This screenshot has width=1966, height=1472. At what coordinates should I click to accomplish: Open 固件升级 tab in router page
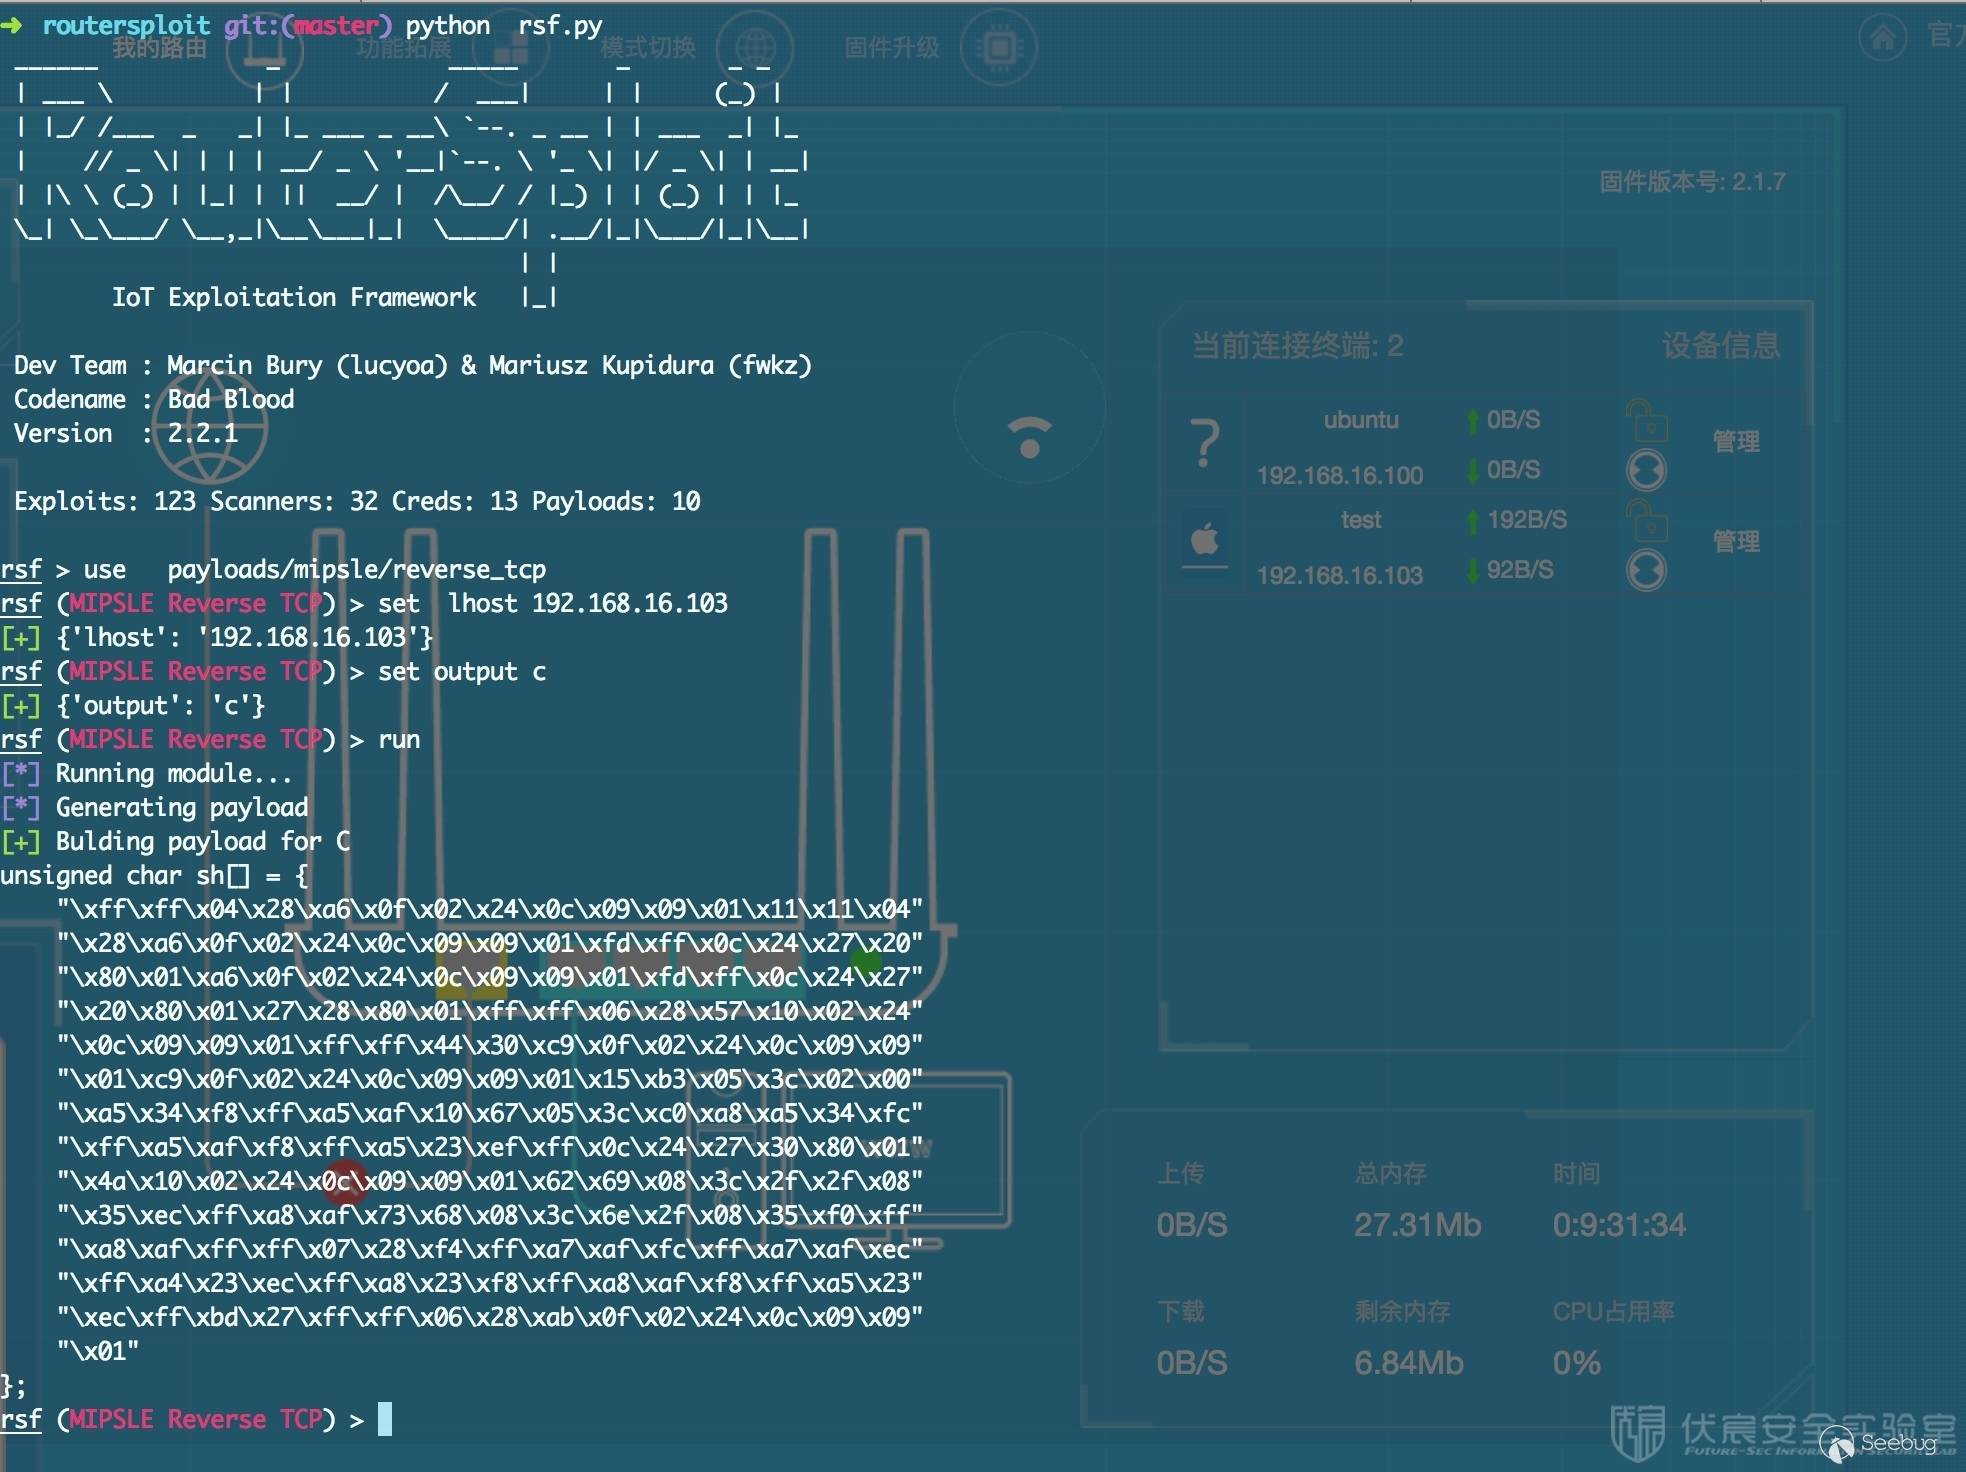point(892,47)
